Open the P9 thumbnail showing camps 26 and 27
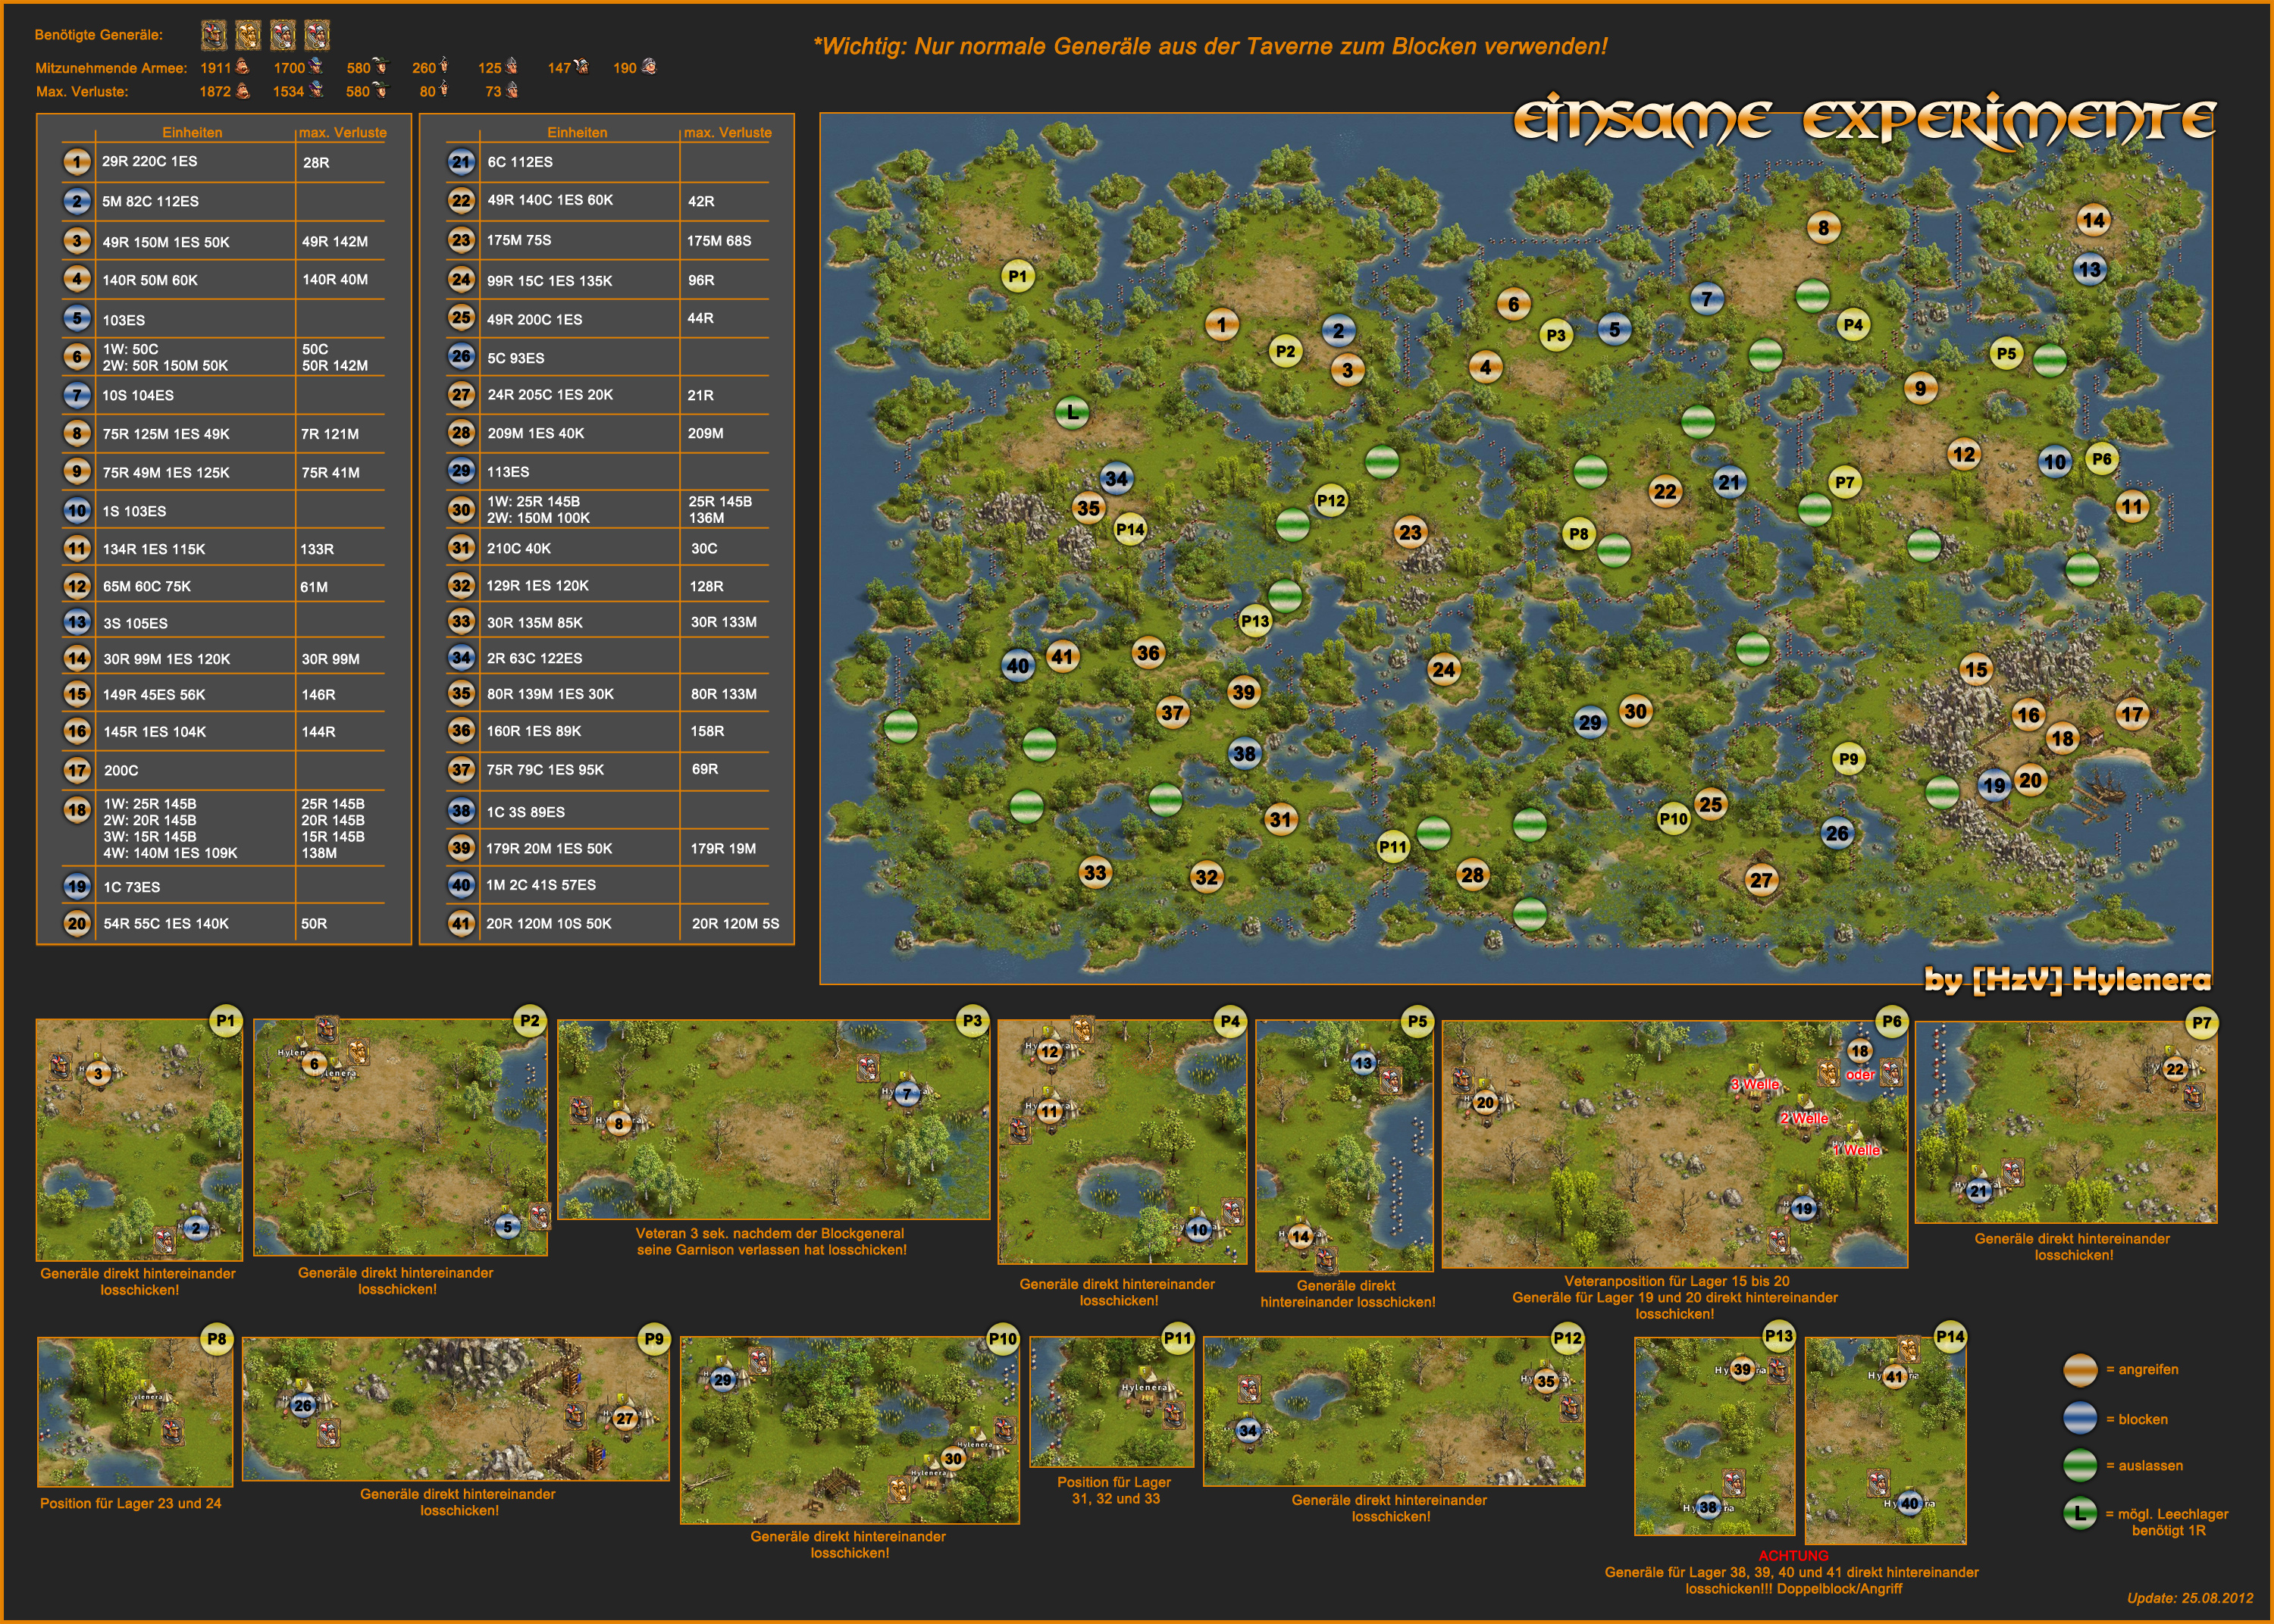2274x1624 pixels. tap(456, 1408)
